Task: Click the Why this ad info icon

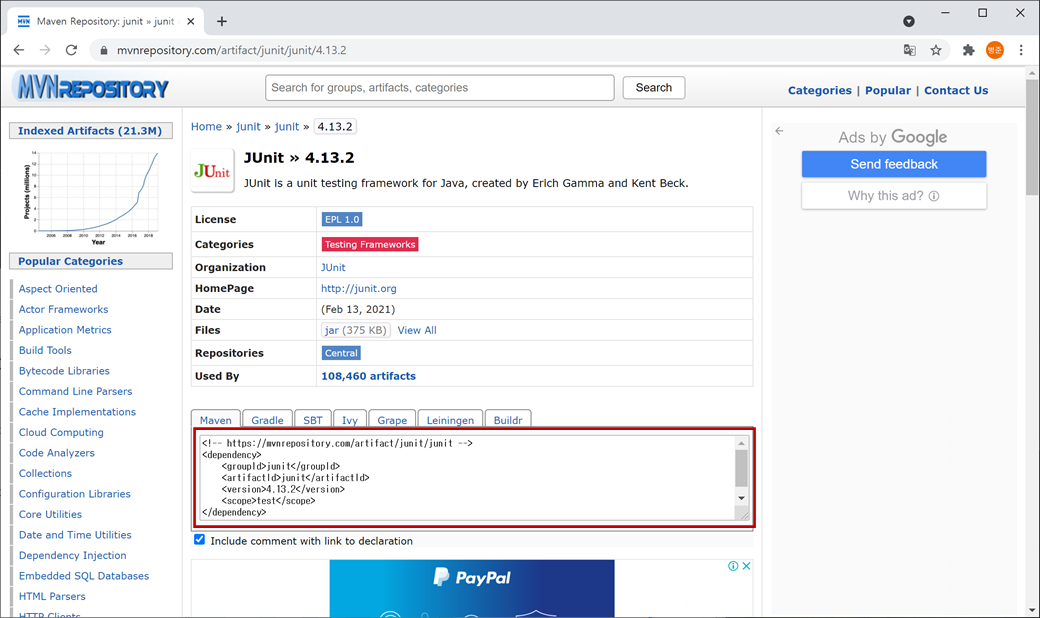Action: [934, 196]
